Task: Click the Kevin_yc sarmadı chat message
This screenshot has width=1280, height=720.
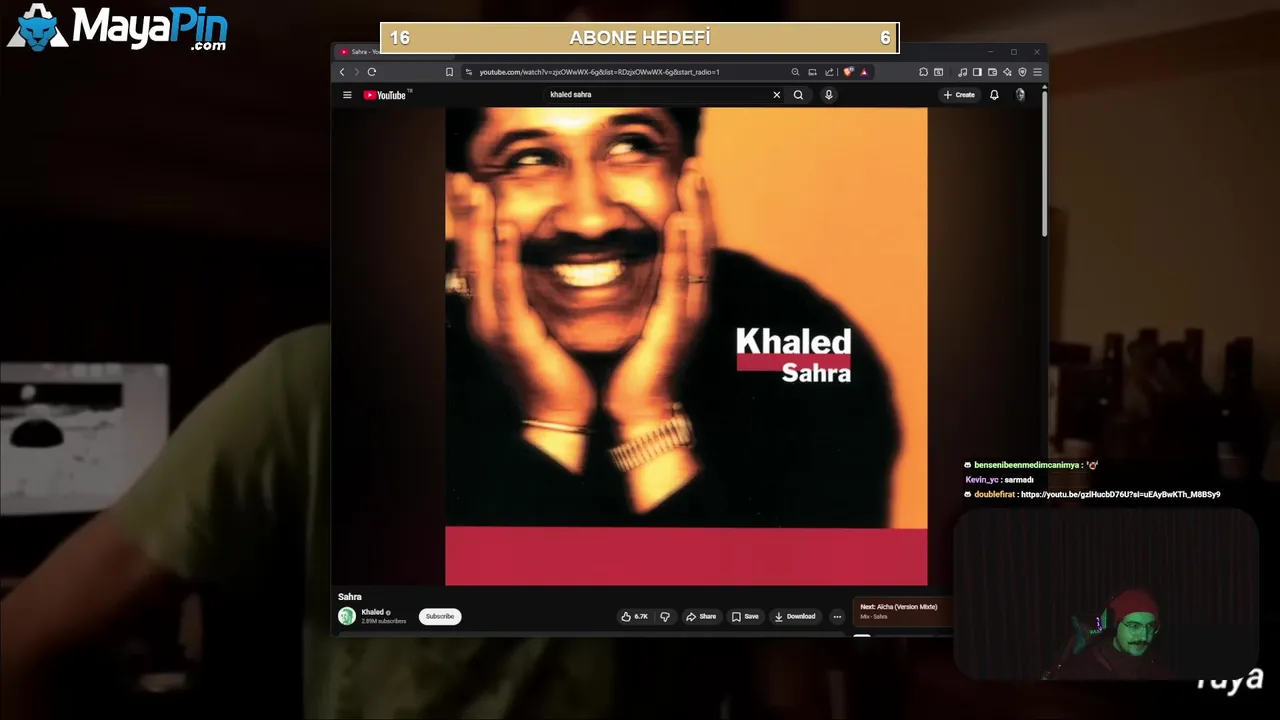Action: coord(999,480)
